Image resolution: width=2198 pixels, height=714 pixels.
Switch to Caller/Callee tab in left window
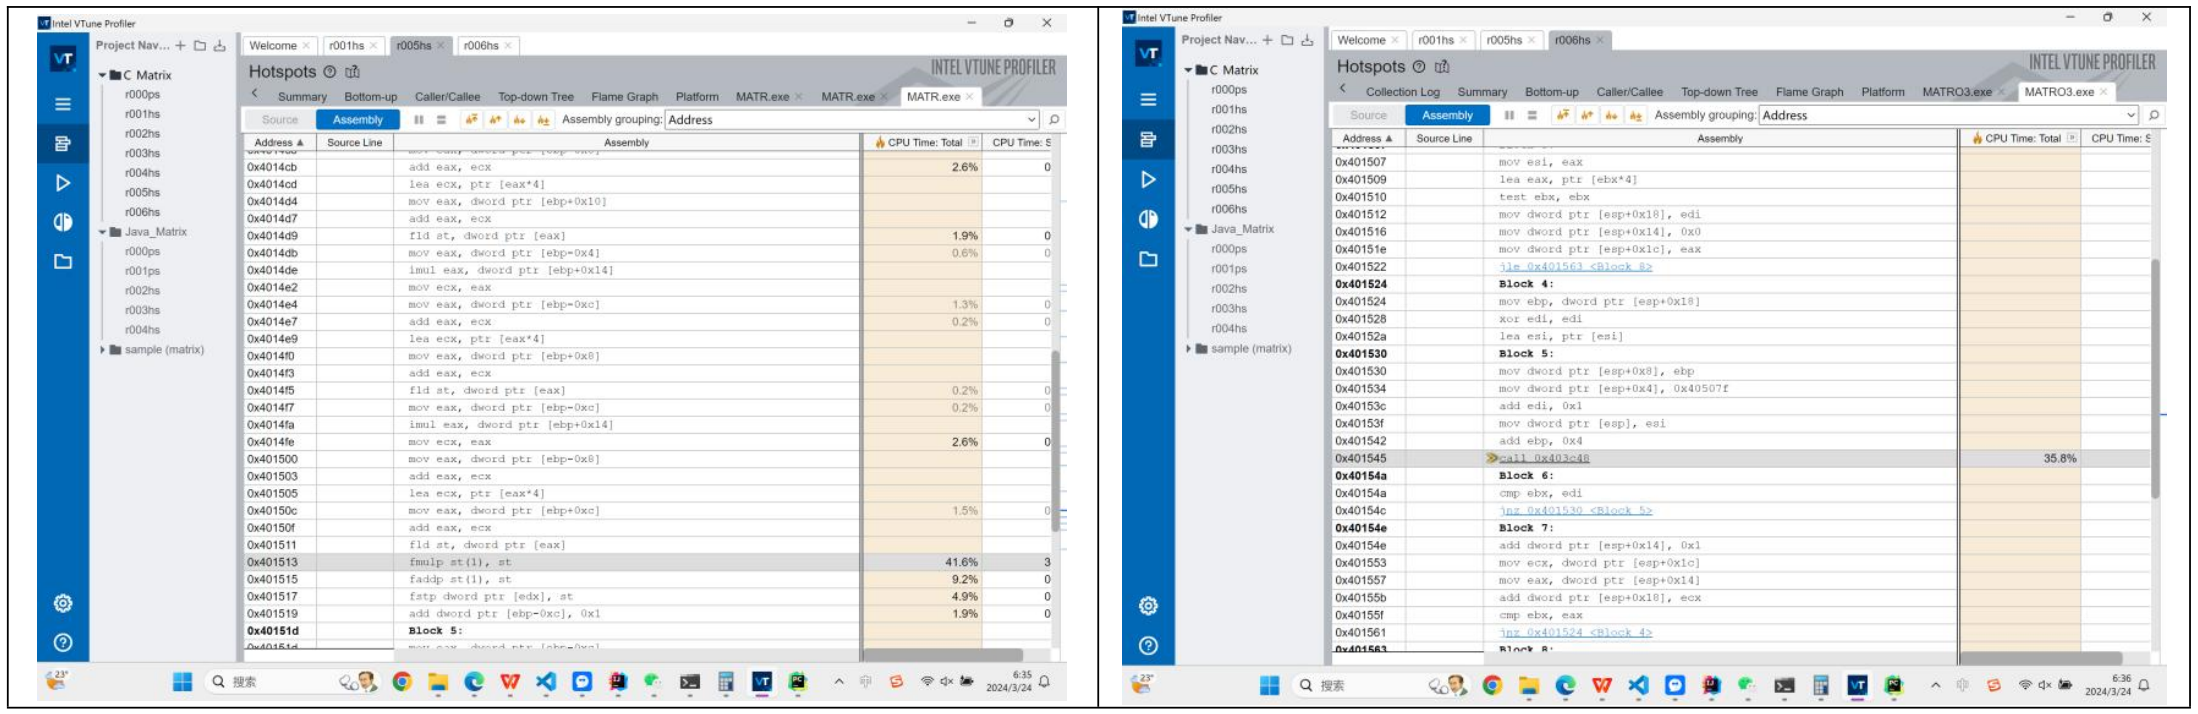tap(447, 97)
